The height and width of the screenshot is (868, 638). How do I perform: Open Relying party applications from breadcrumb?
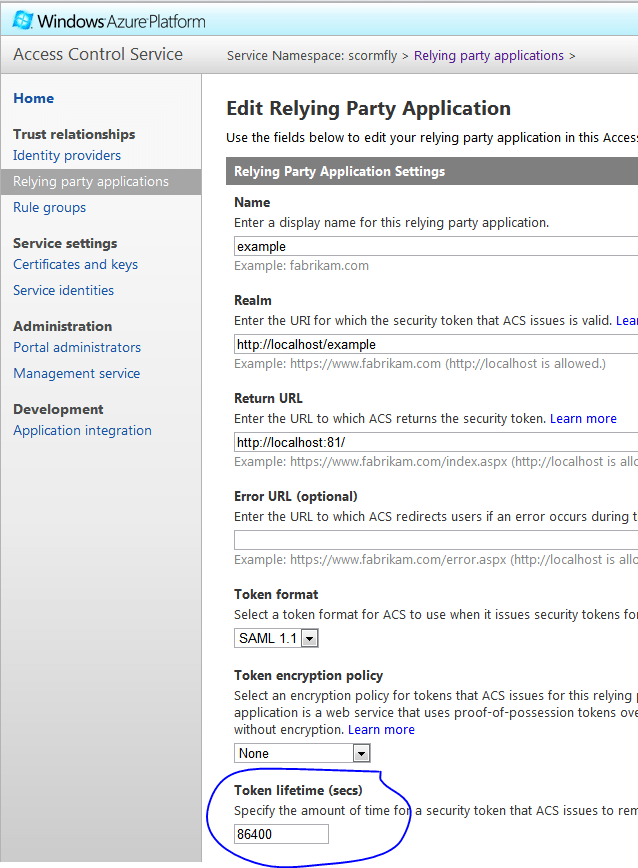pyautogui.click(x=489, y=55)
